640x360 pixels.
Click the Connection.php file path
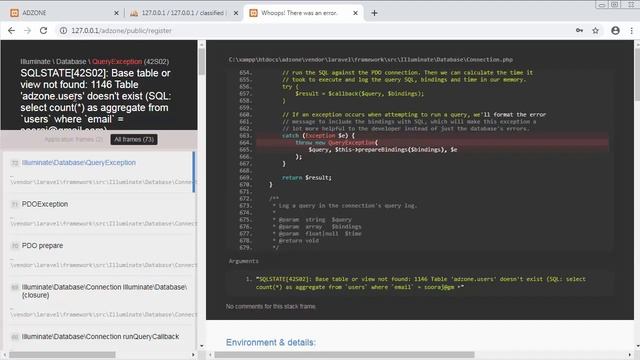[x=371, y=60]
